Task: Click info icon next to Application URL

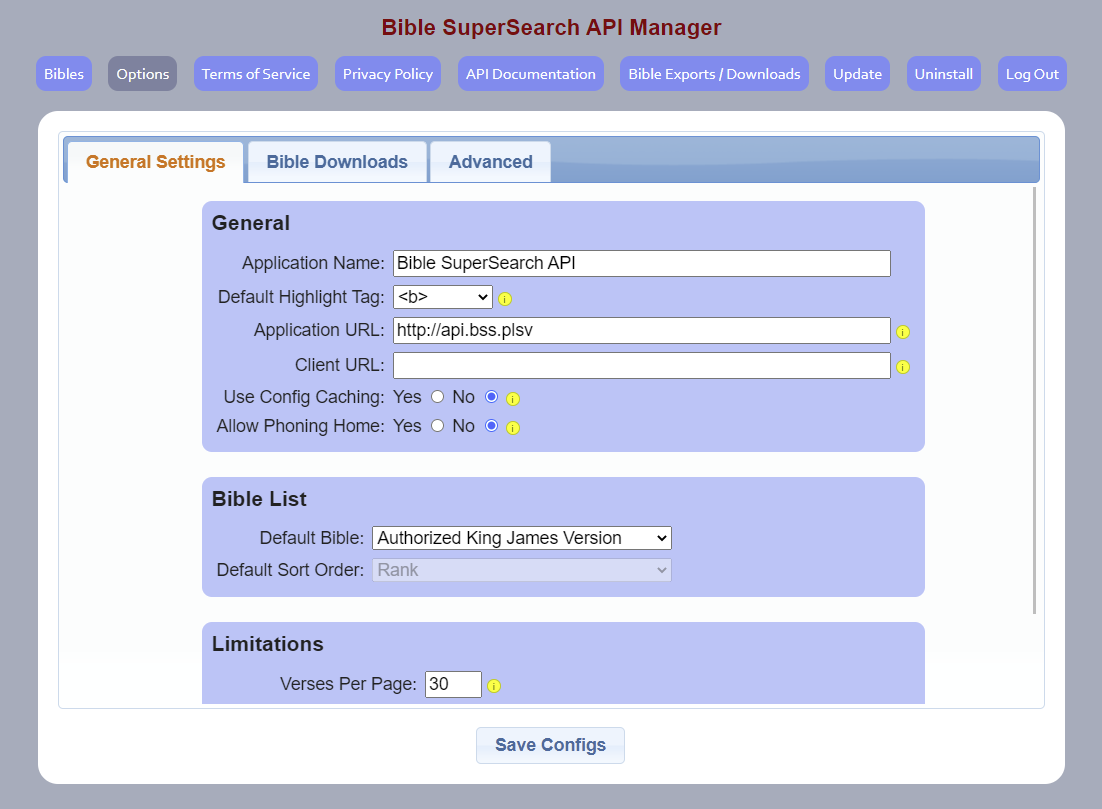Action: pos(903,332)
